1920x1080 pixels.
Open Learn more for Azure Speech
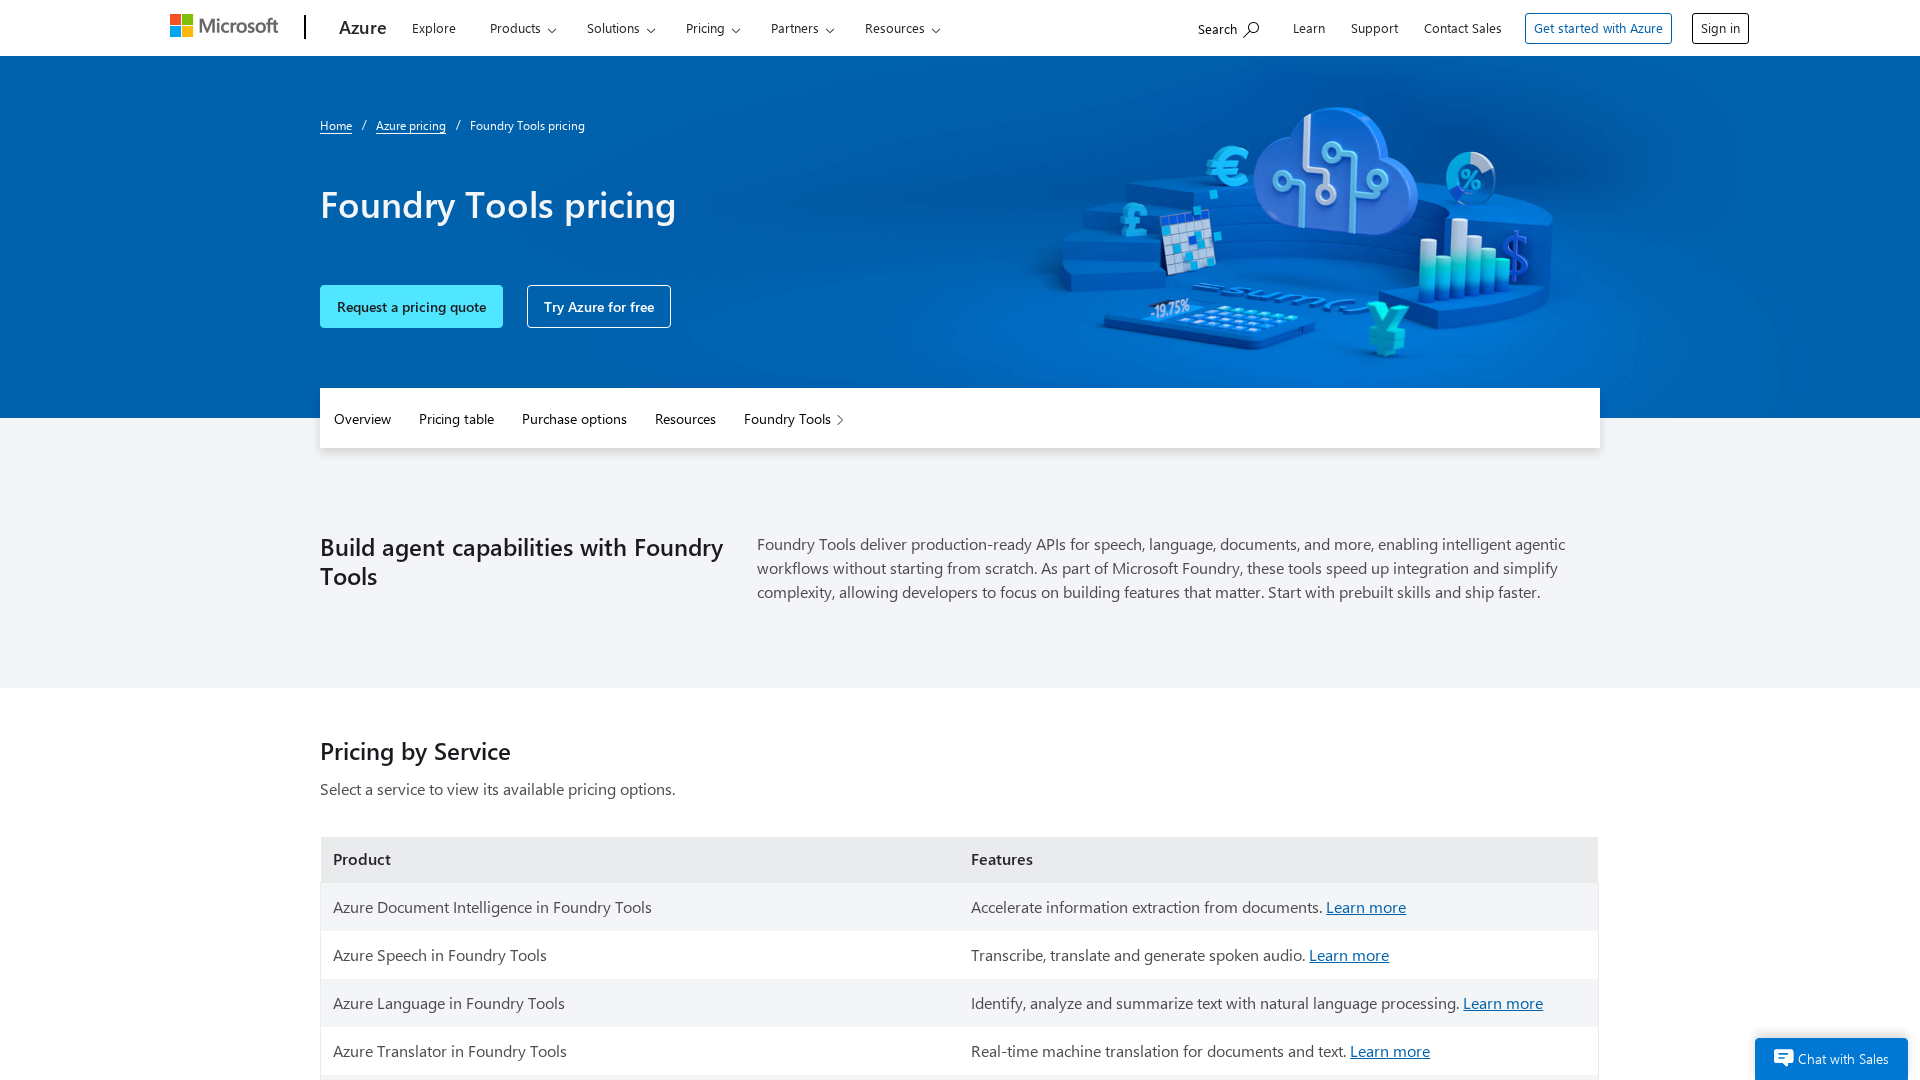[x=1348, y=955]
